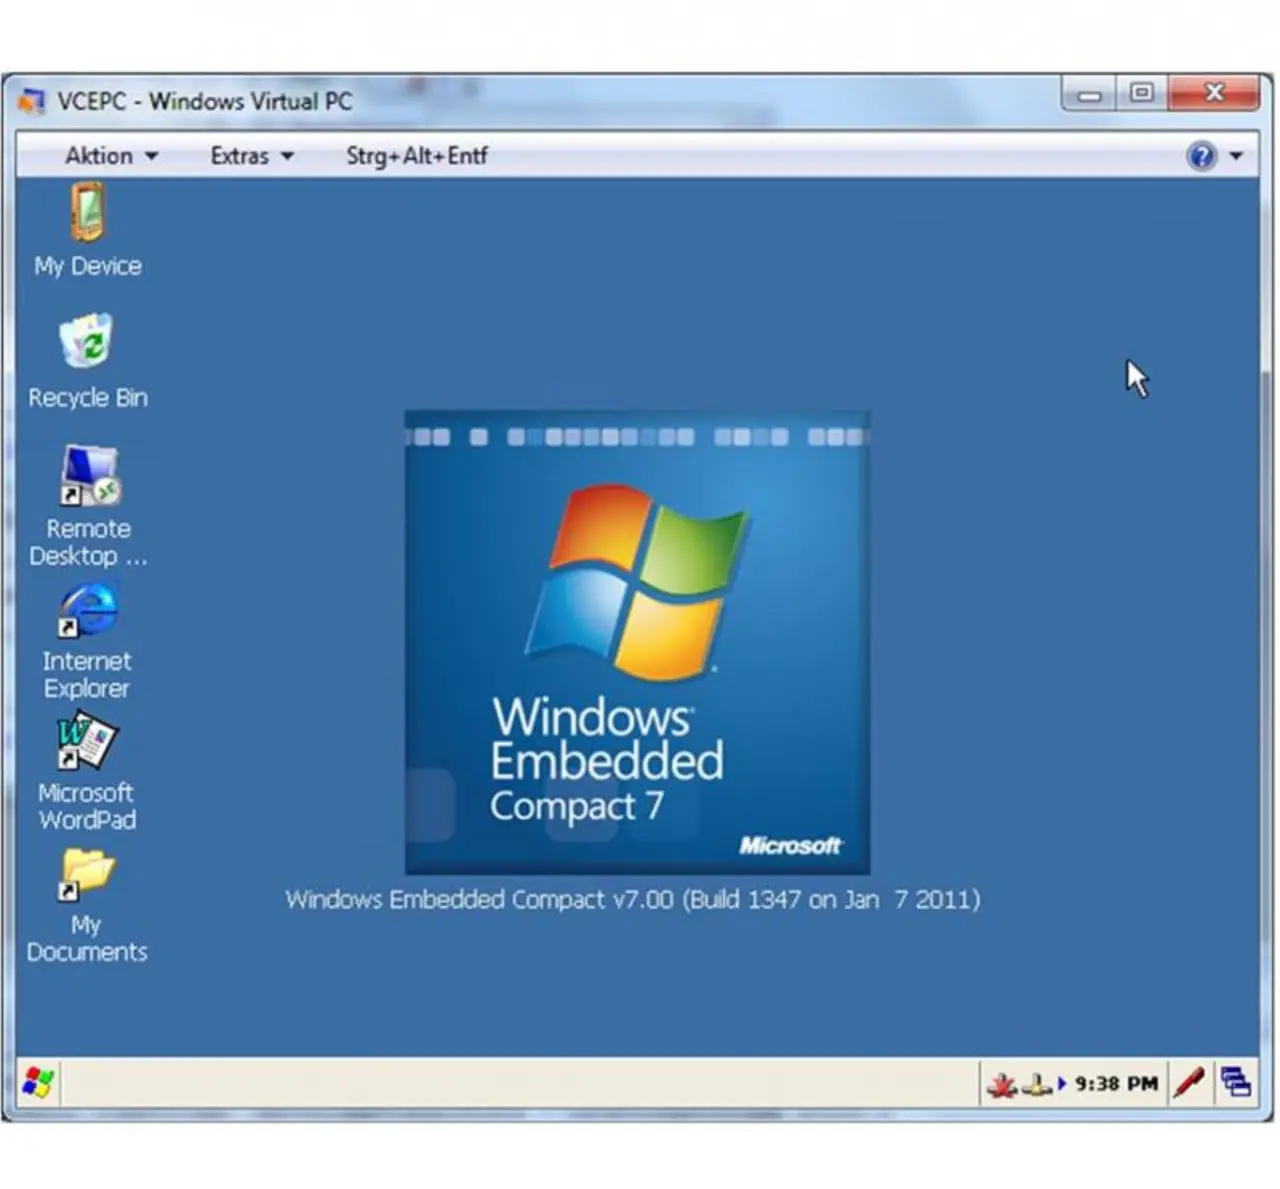This screenshot has width=1280, height=1189.
Task: Select the My Documents folder icon
Action: pyautogui.click(x=86, y=873)
